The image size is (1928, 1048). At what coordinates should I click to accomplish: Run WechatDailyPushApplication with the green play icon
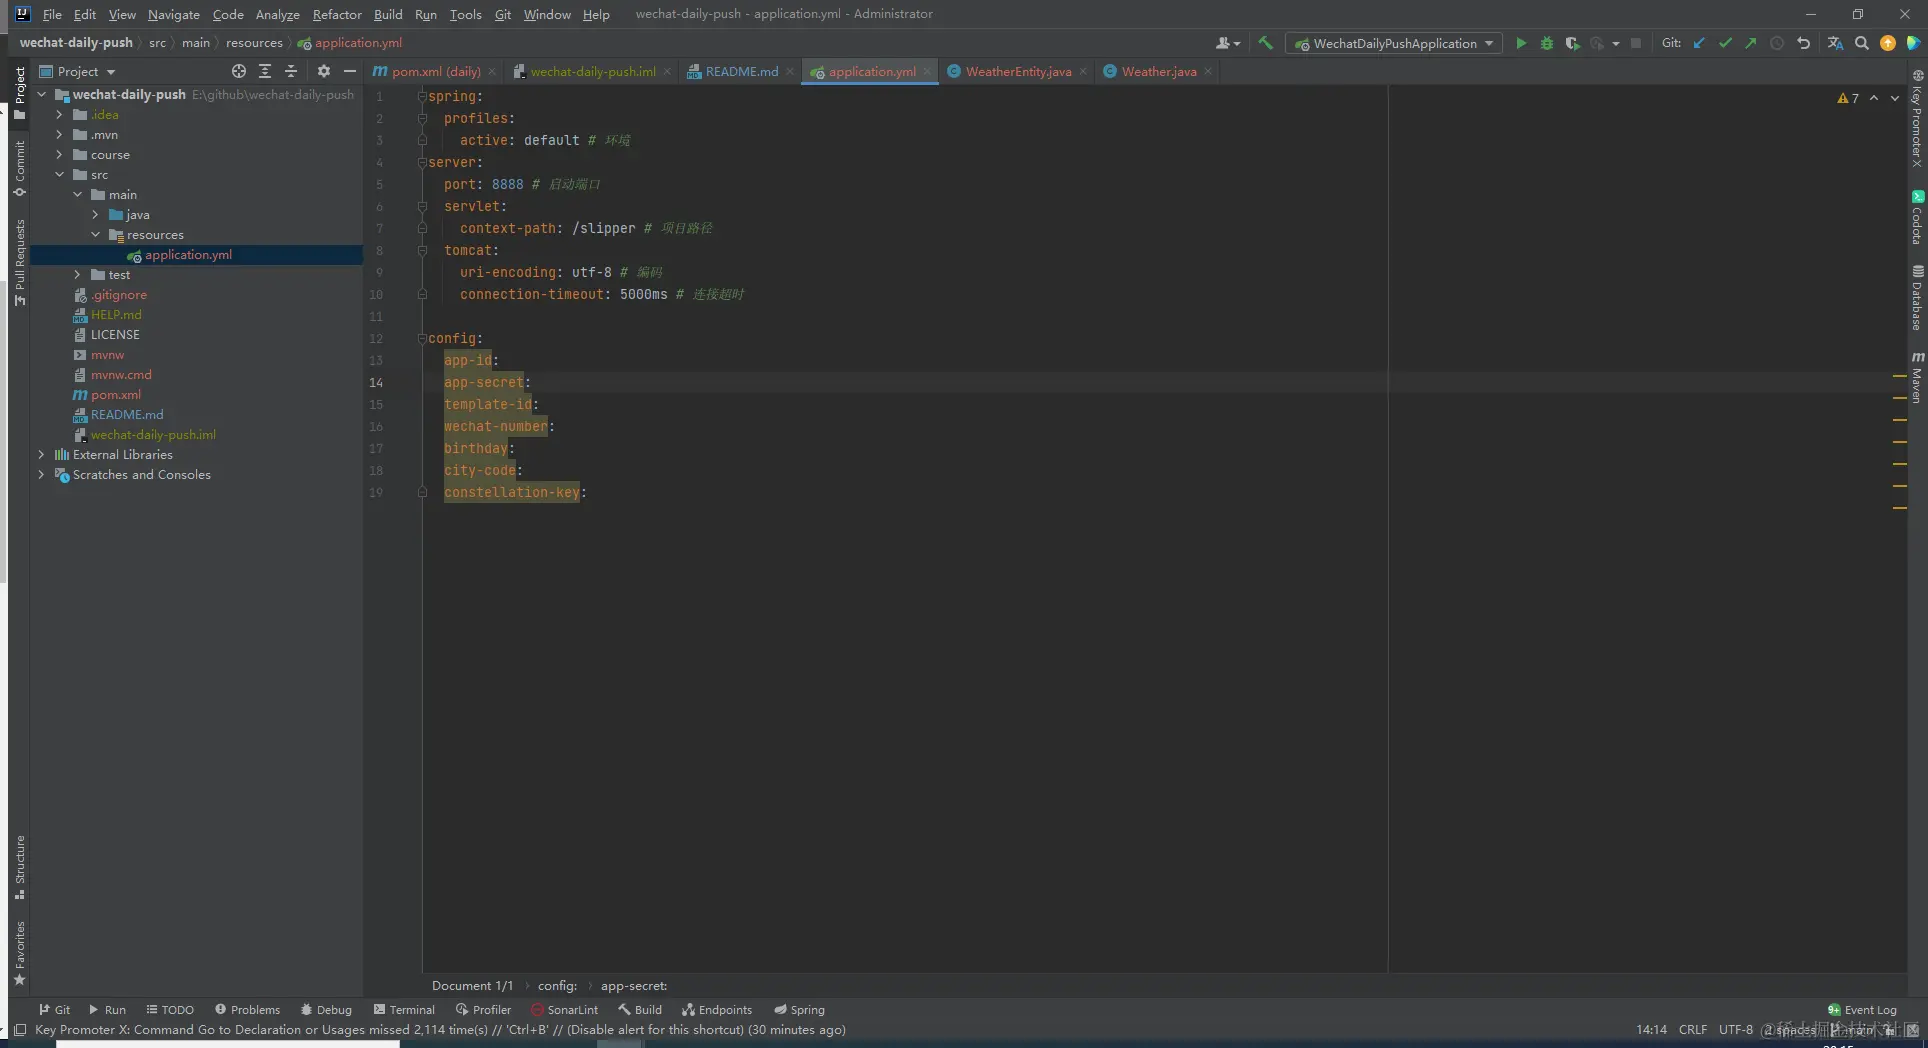coord(1521,43)
